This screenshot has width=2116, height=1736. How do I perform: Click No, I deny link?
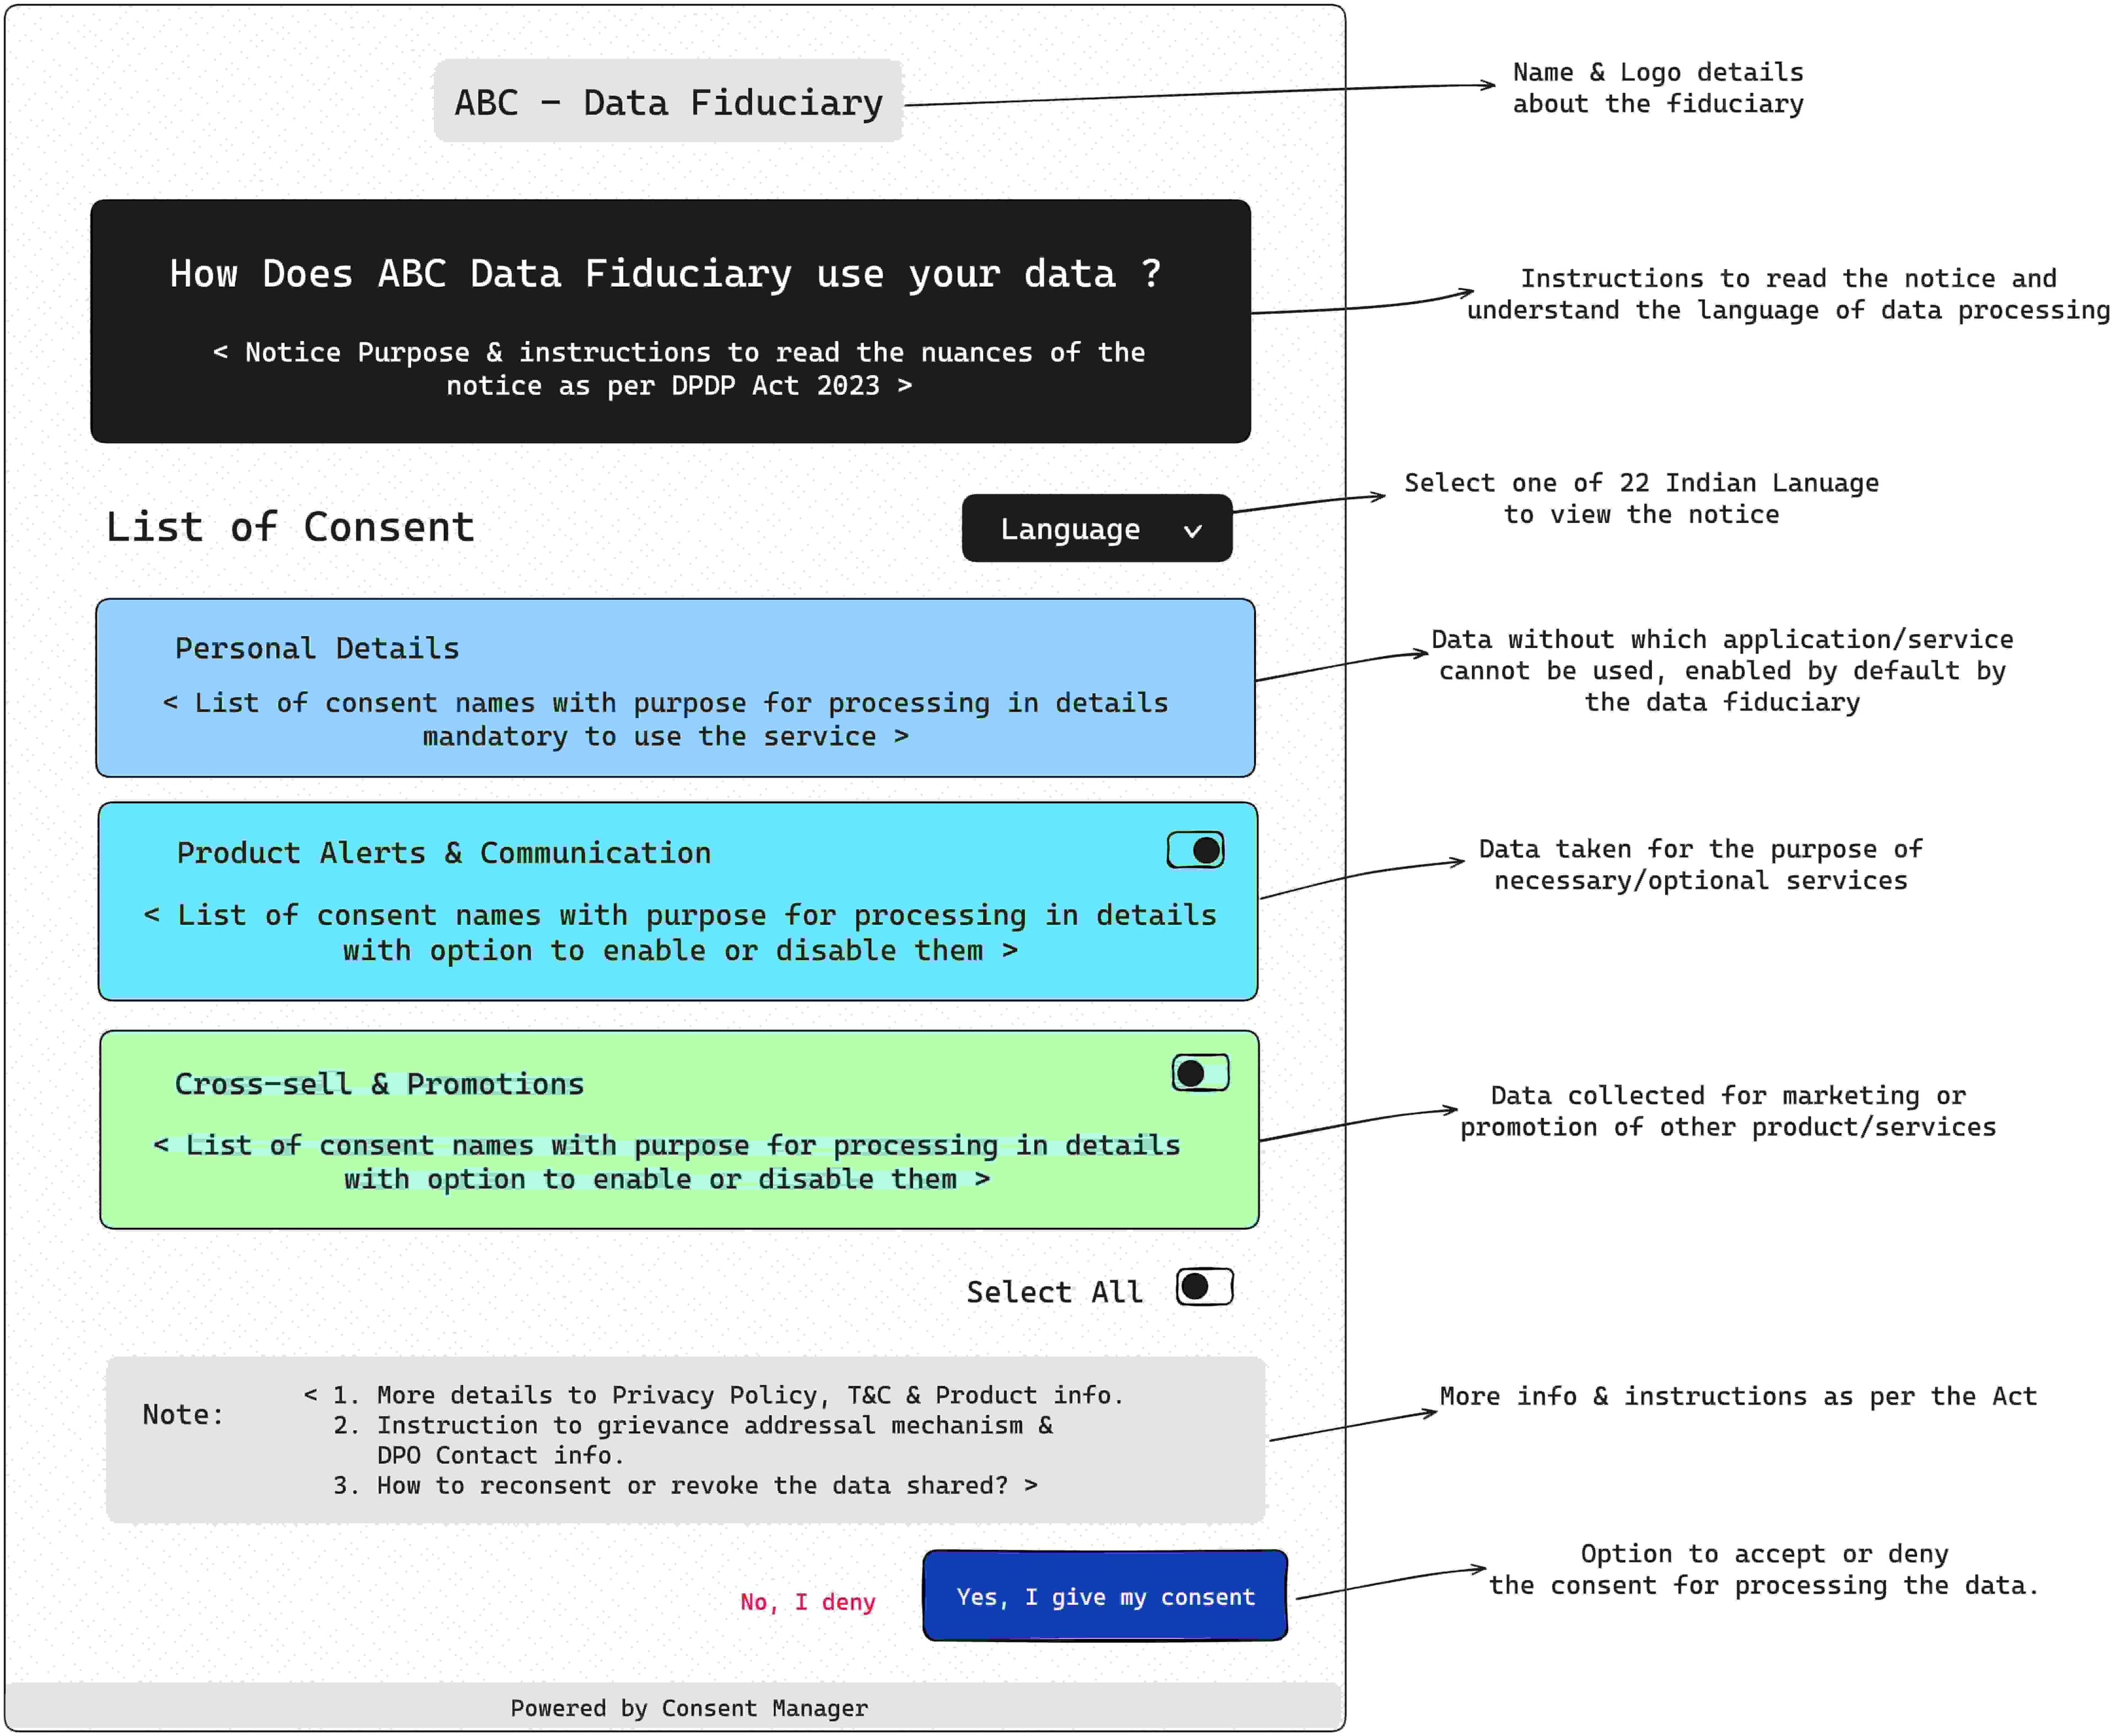tap(807, 1601)
